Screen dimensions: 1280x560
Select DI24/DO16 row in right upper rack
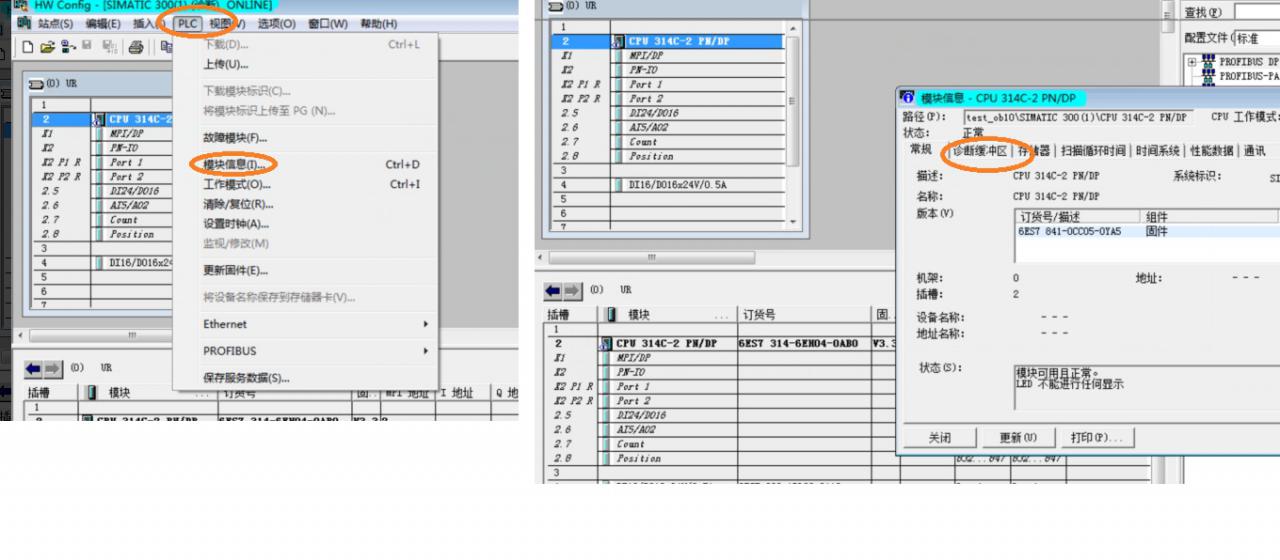pyautogui.click(x=667, y=113)
